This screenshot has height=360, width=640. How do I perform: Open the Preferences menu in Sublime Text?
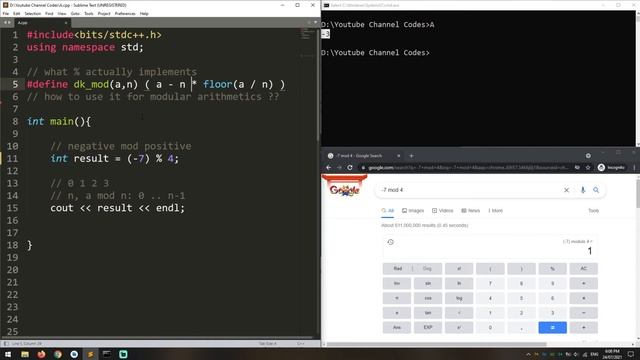(x=125, y=13)
